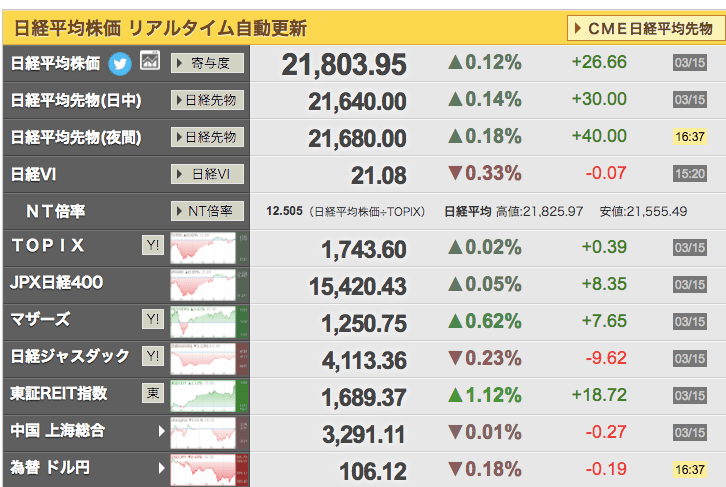This screenshot has width=726, height=487.
Task: Open the 為替 ドル円 mini chart
Action: pos(209,470)
